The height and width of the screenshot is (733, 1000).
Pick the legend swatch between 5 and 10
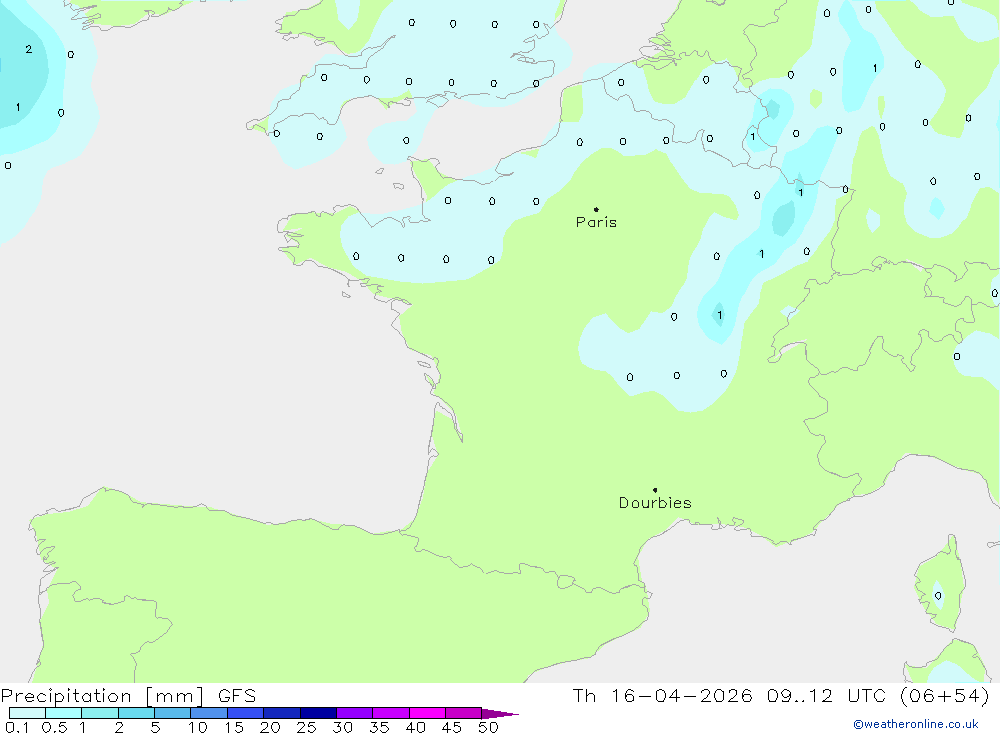click(x=173, y=713)
